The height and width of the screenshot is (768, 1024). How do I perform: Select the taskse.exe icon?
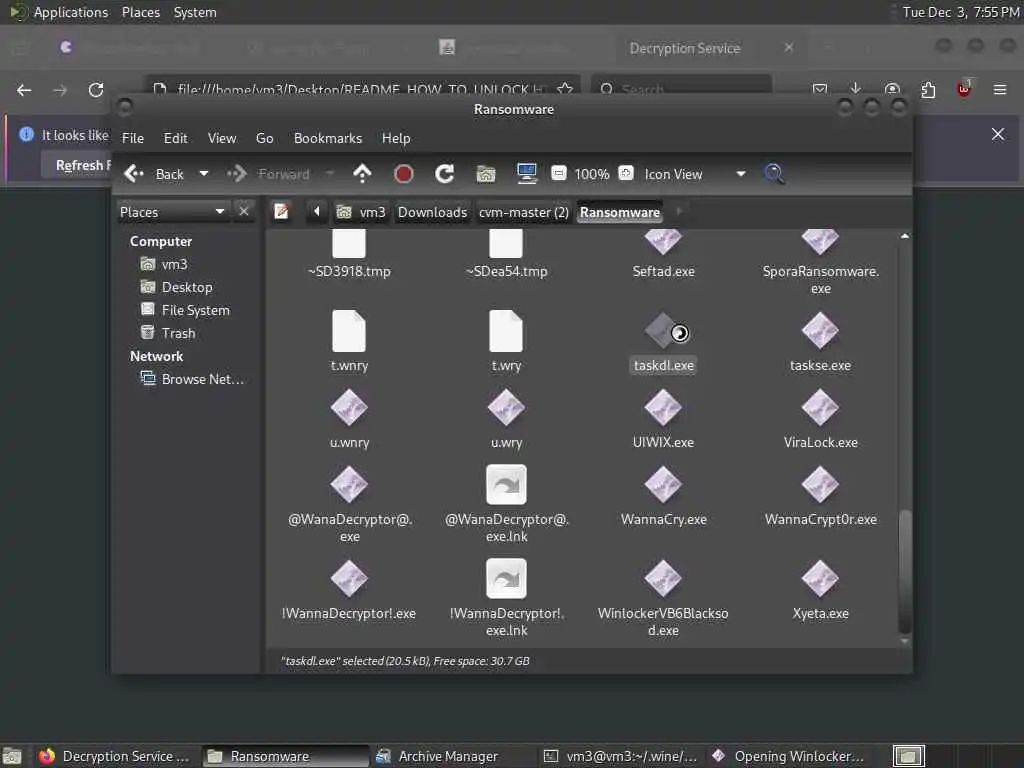coord(820,330)
